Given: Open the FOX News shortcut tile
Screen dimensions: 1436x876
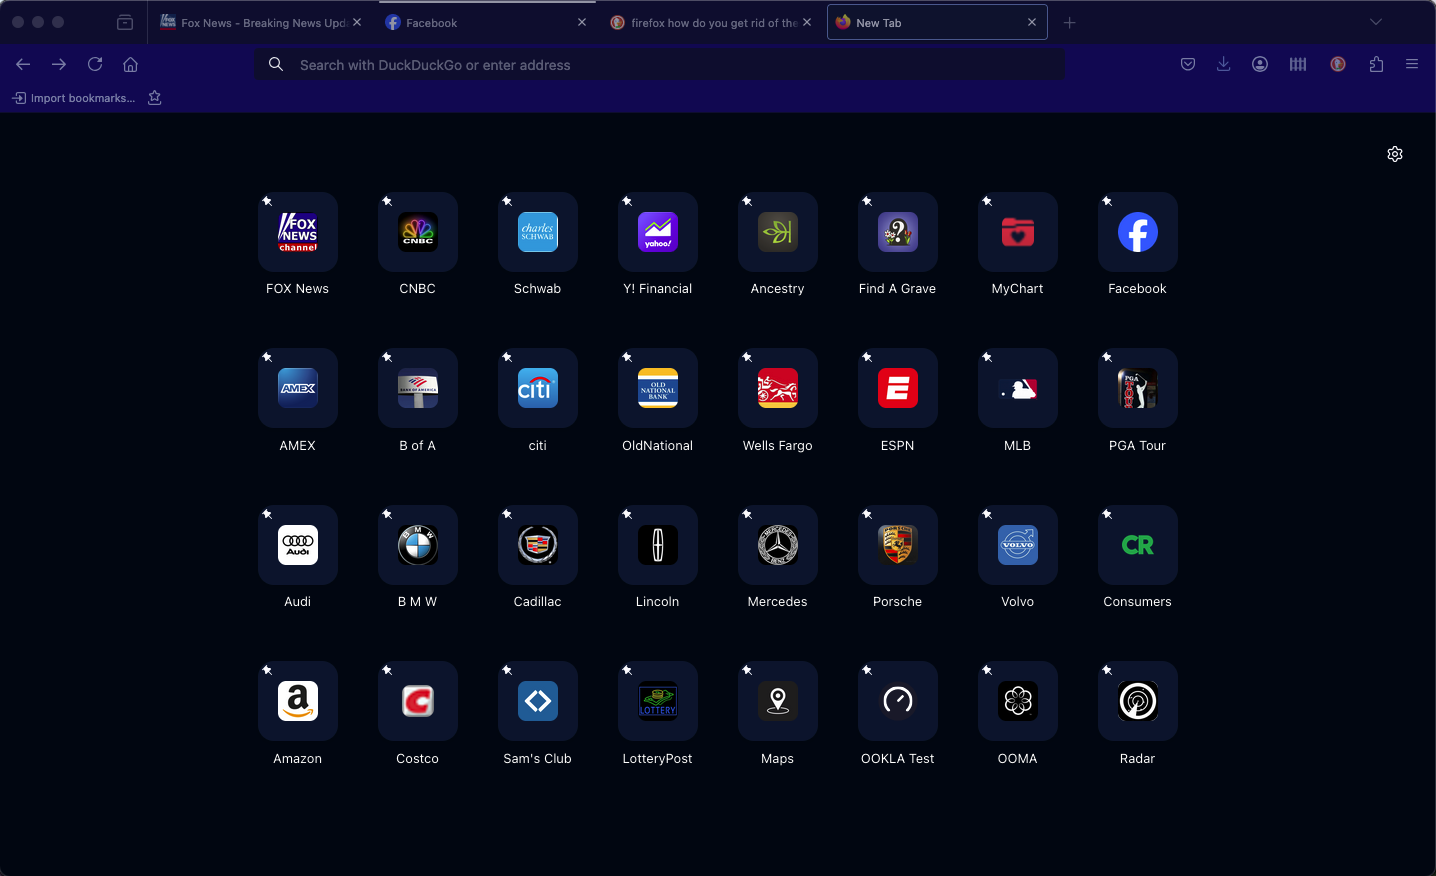Looking at the screenshot, I should tap(298, 232).
